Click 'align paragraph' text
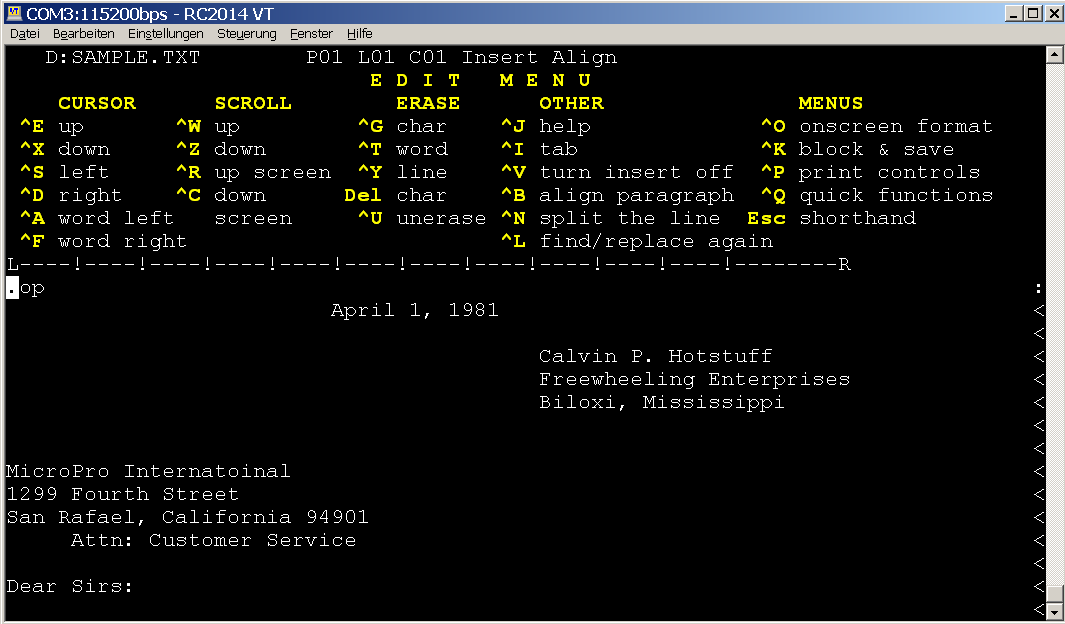The width and height of the screenshot is (1065, 624). coord(636,196)
